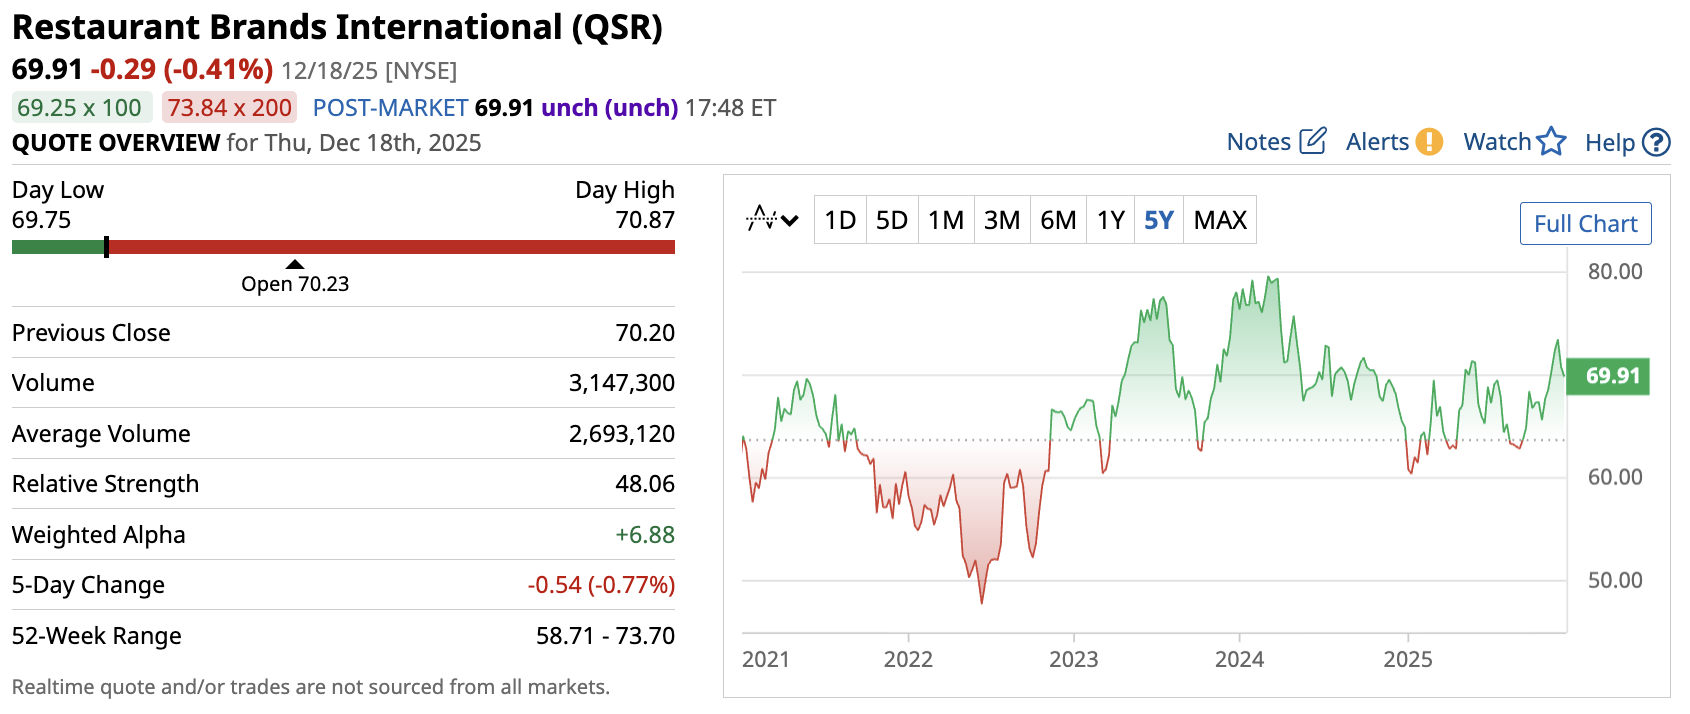The image size is (1690, 714).
Task: Switch chart to 3M range
Action: pyautogui.click(x=1002, y=220)
